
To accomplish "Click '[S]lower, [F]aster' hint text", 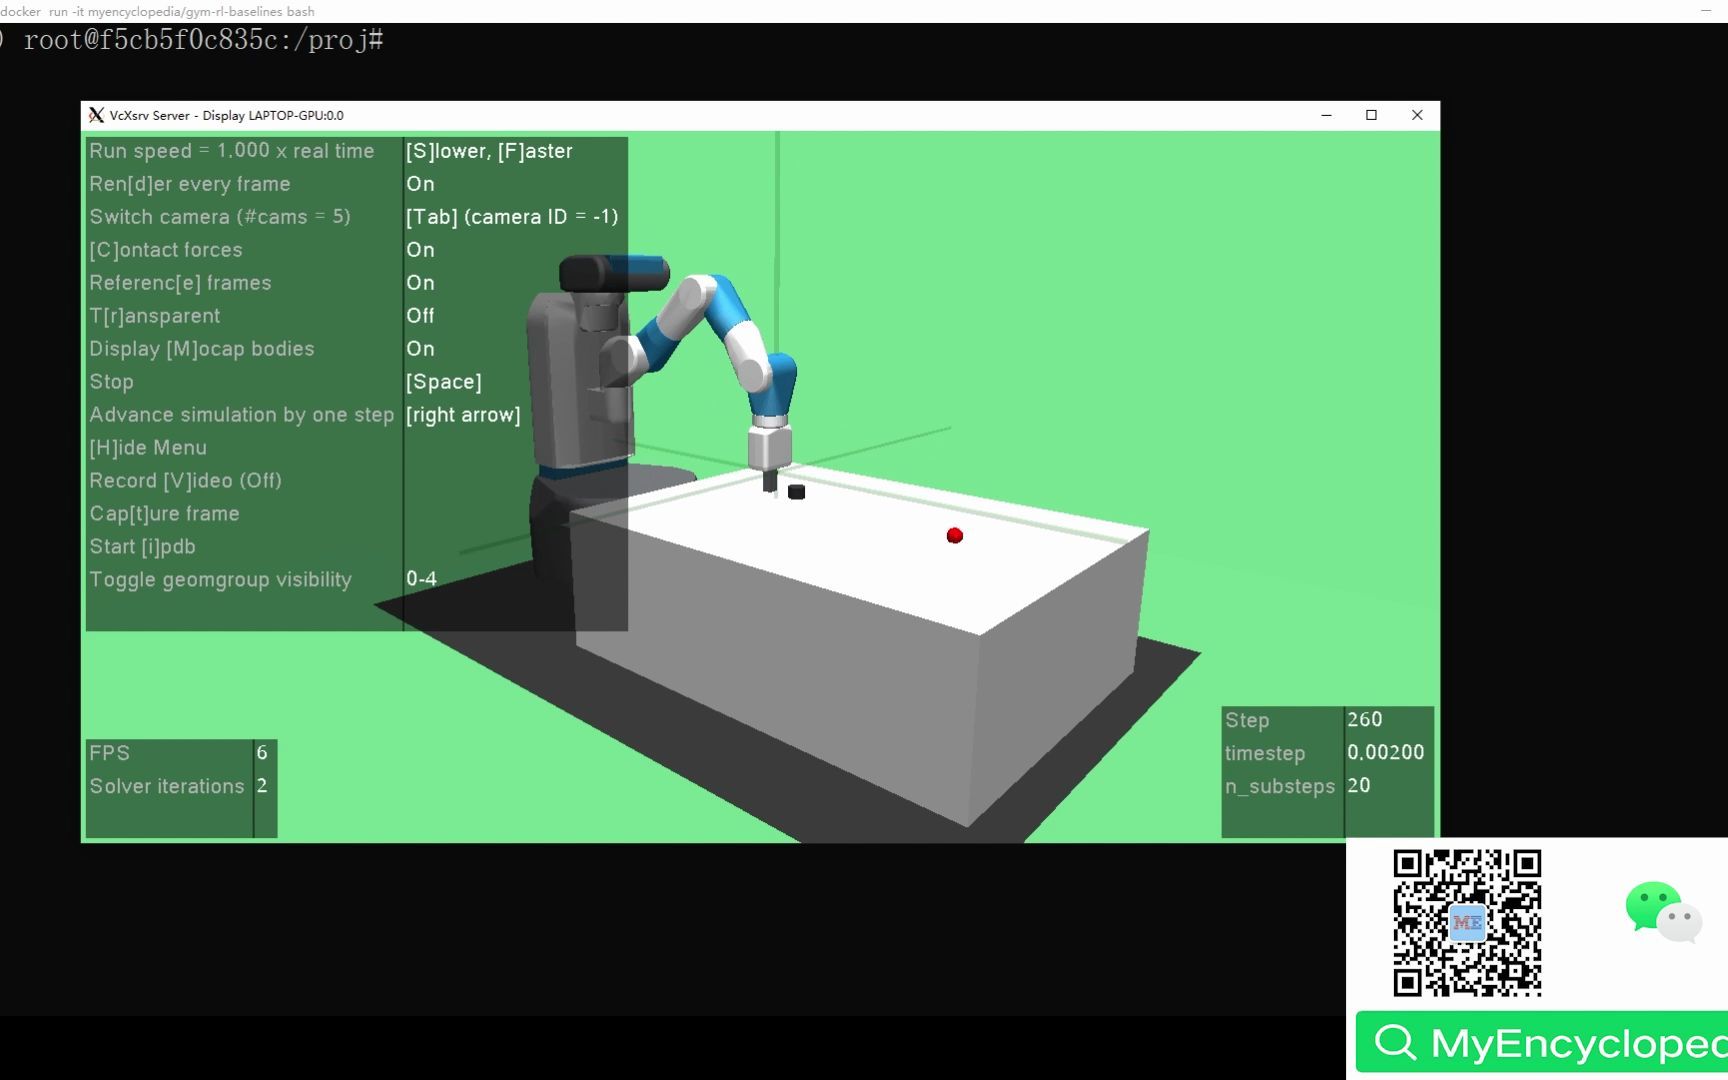I will point(489,151).
